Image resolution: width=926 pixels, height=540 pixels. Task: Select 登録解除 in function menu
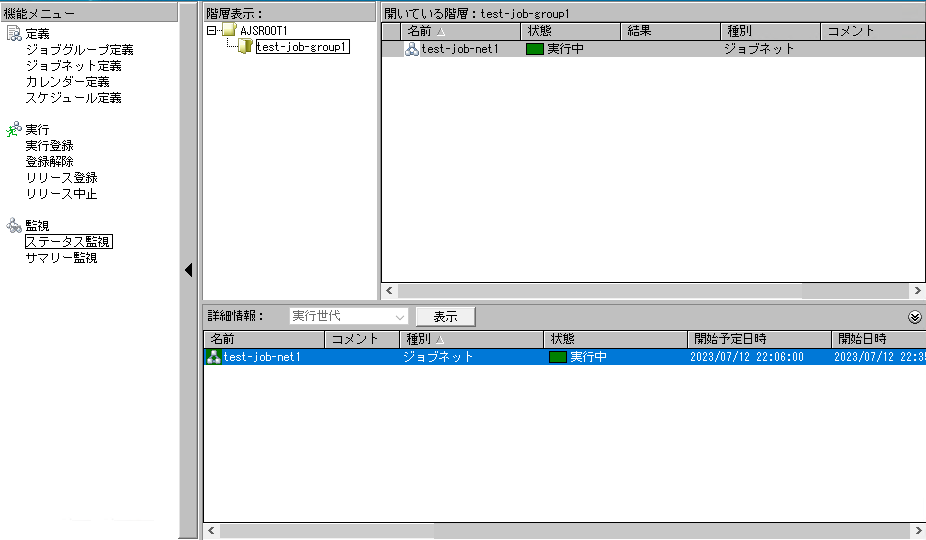(x=49, y=161)
